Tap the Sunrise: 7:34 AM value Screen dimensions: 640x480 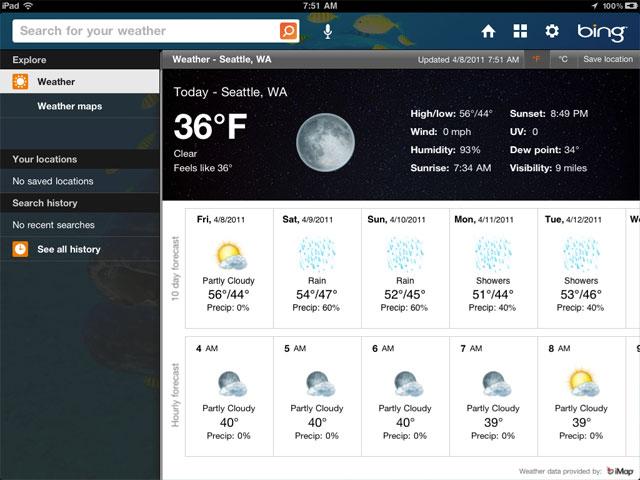tap(451, 168)
